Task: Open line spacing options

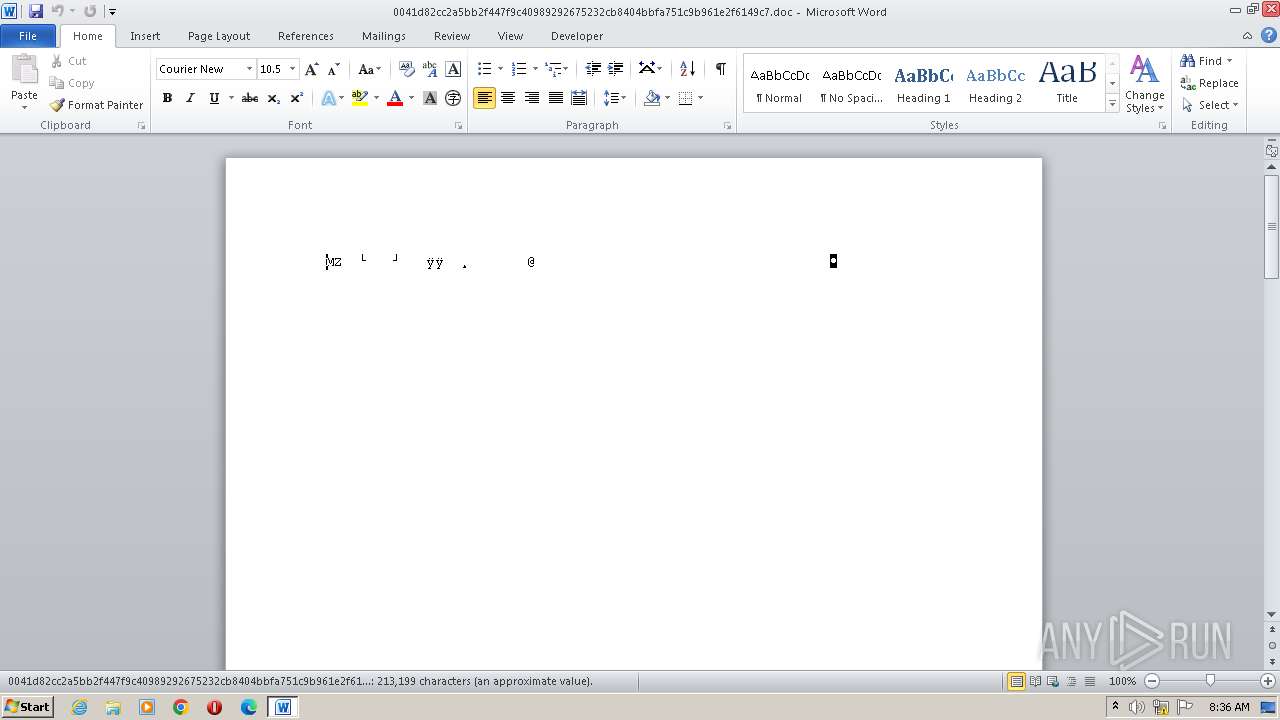Action: point(614,98)
